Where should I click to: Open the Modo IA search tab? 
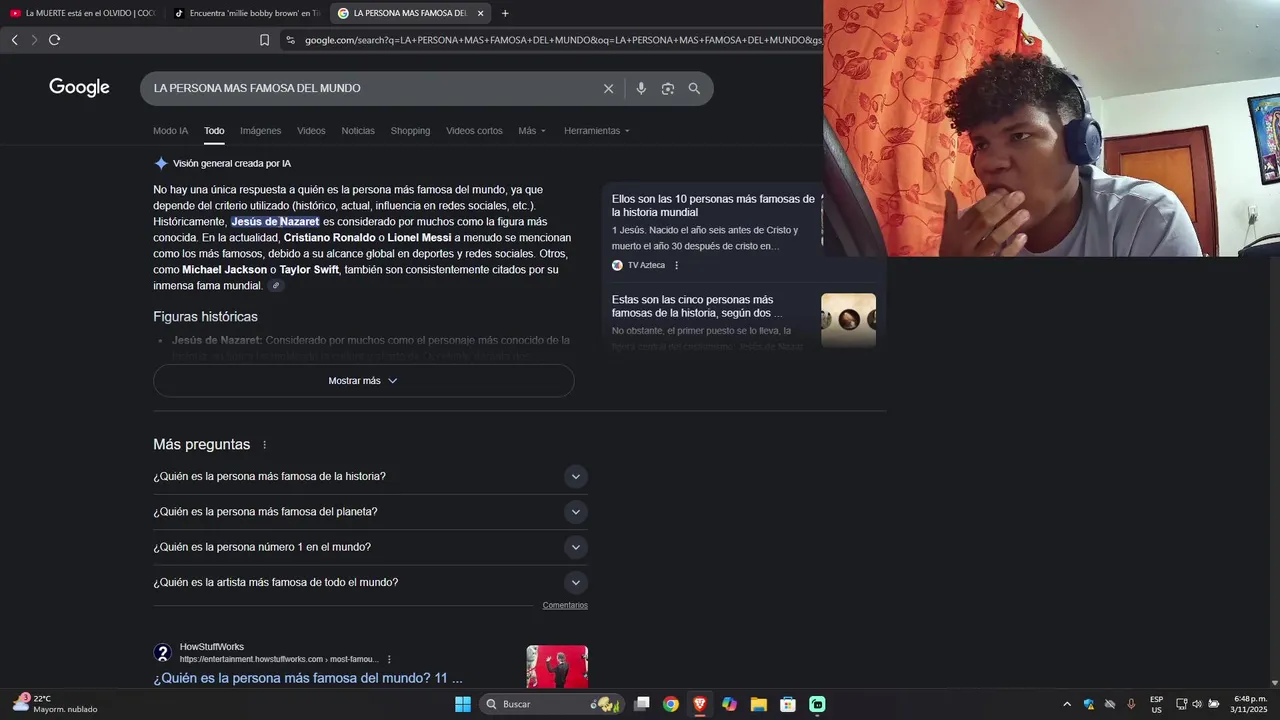170,131
